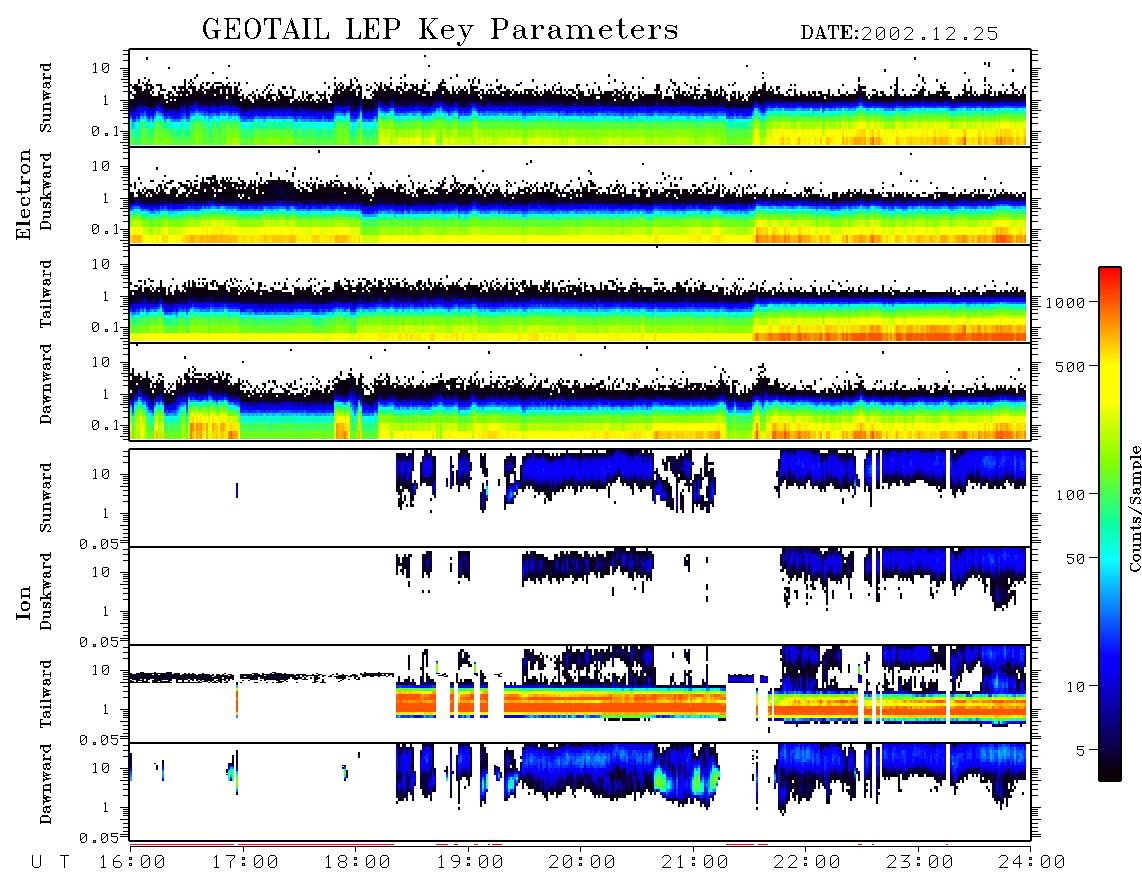Click the 20:00 time axis label
1142x880 pixels.
pos(582,862)
